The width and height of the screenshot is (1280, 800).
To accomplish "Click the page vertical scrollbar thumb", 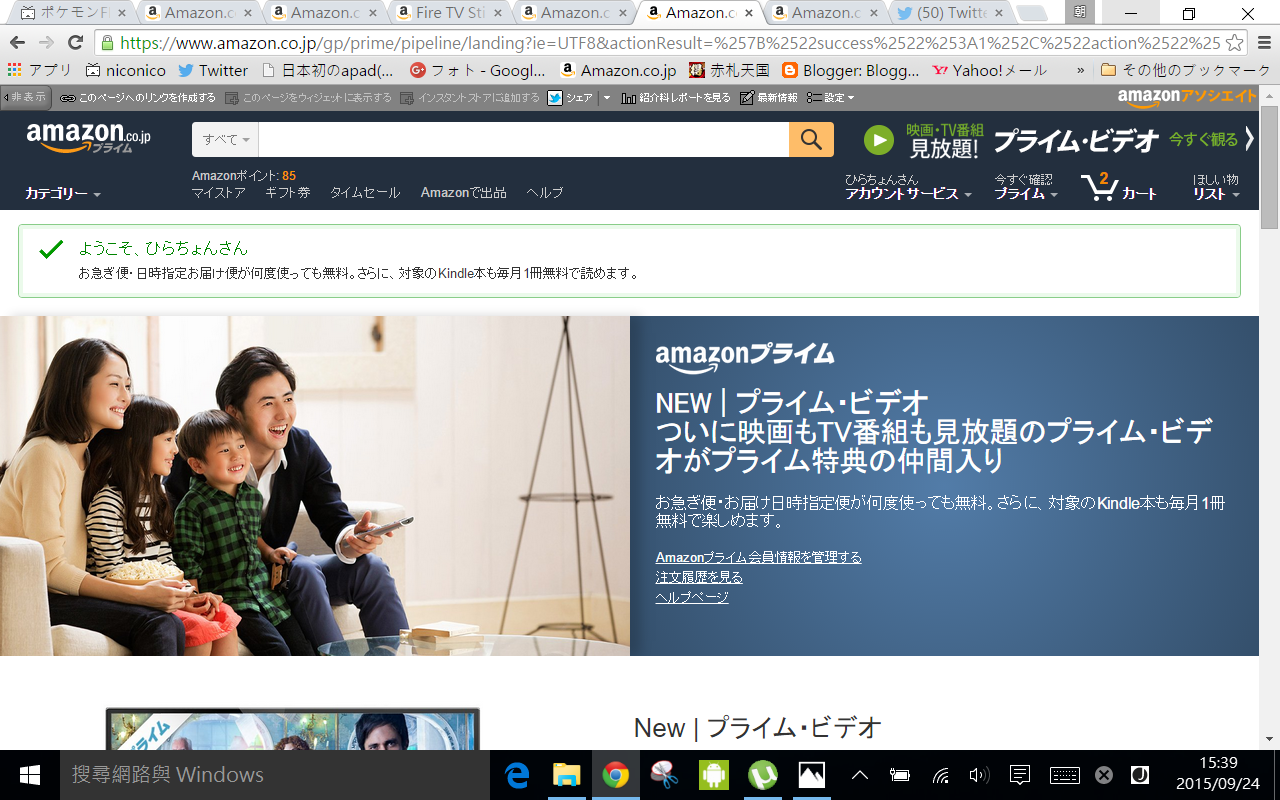I will [1270, 169].
